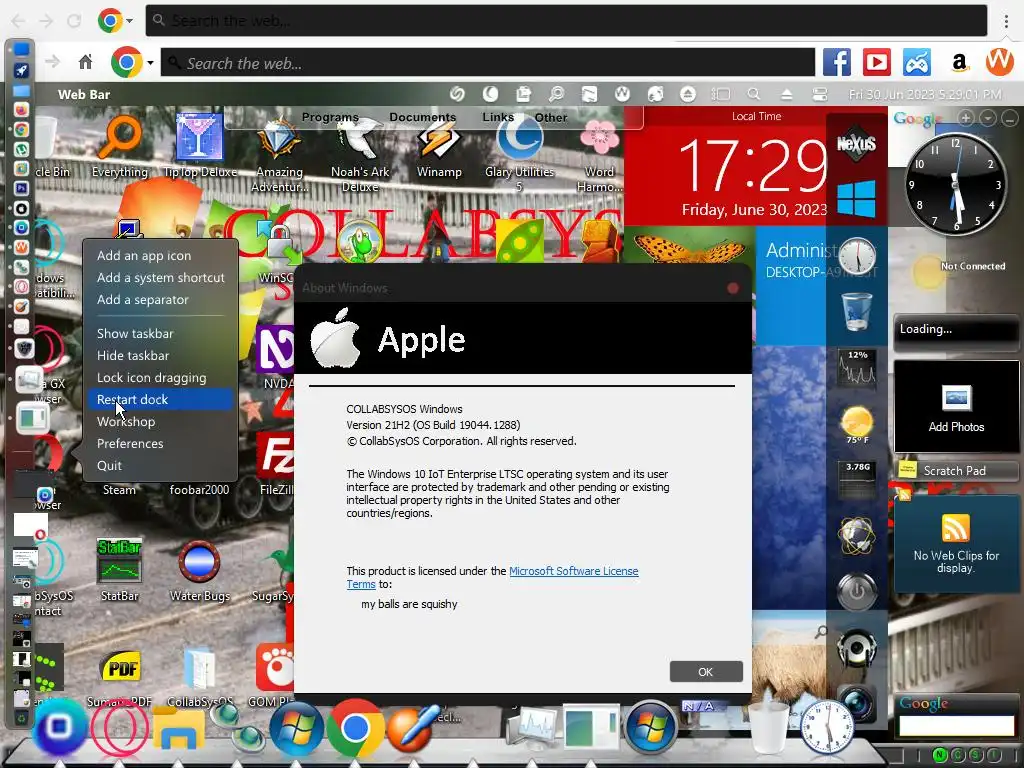Open the topmost toolbar's browser dropdown
Image resolution: width=1024 pixels, height=768 pixels.
[129, 20]
